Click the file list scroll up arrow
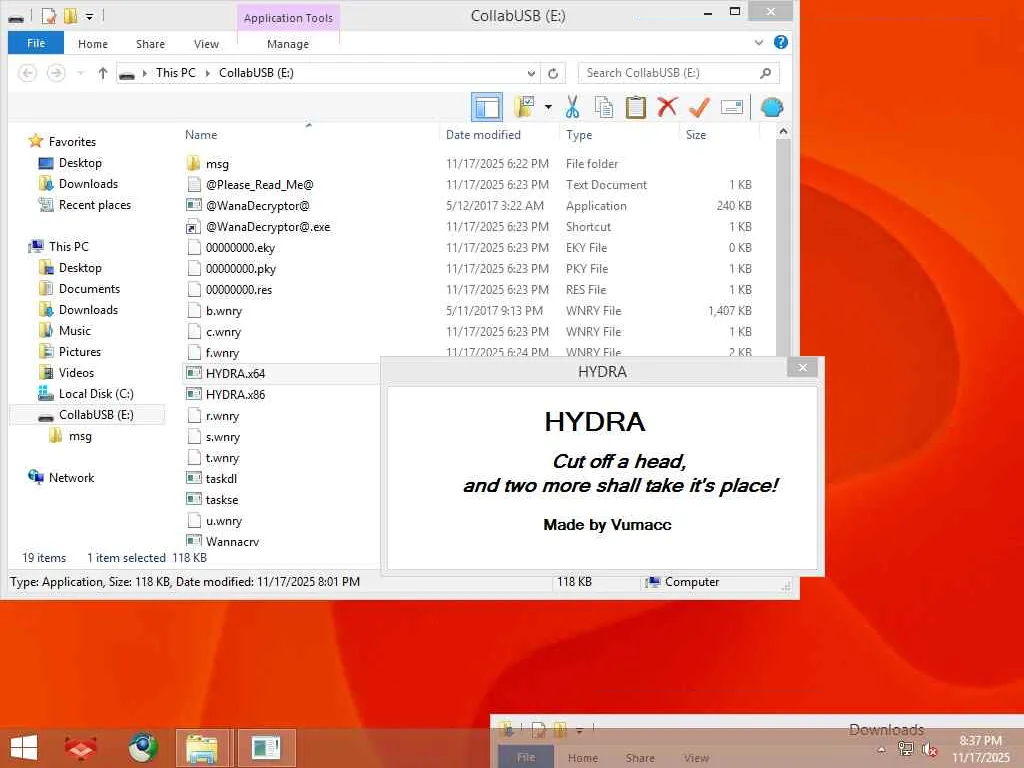The width and height of the screenshot is (1024, 768). [783, 132]
